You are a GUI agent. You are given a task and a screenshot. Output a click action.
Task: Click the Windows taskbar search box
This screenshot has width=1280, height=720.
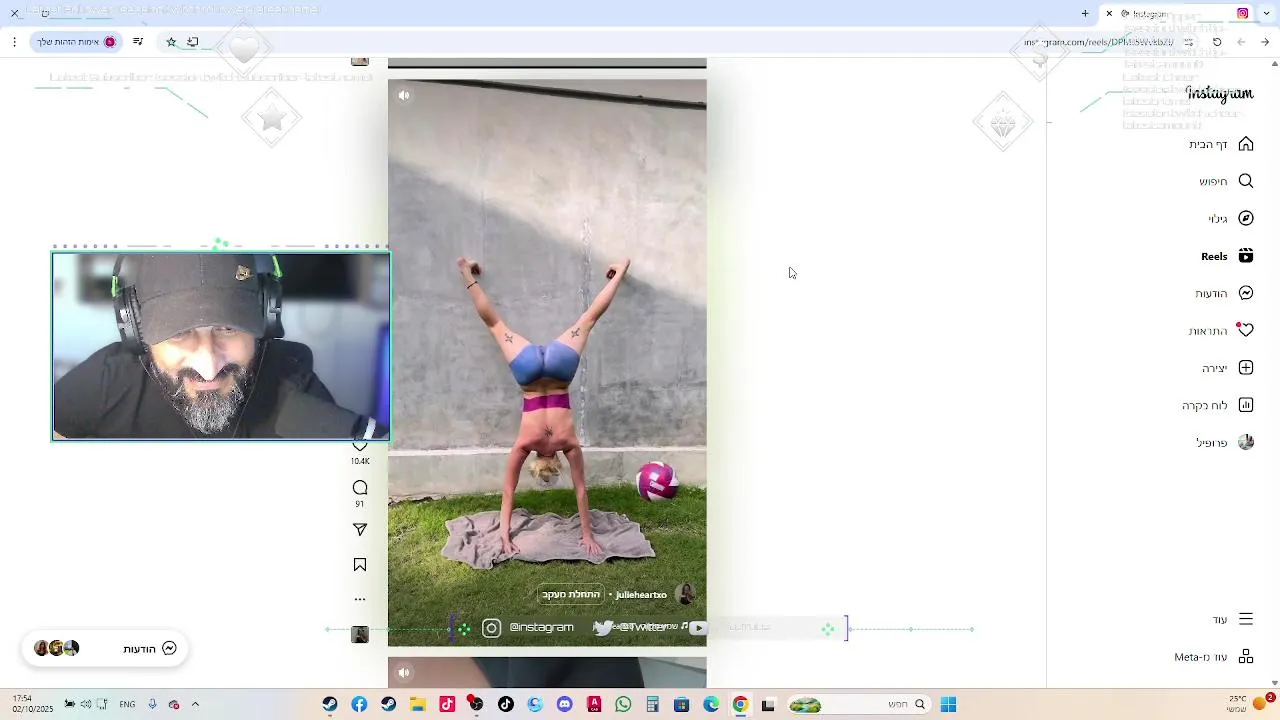pyautogui.click(x=860, y=705)
